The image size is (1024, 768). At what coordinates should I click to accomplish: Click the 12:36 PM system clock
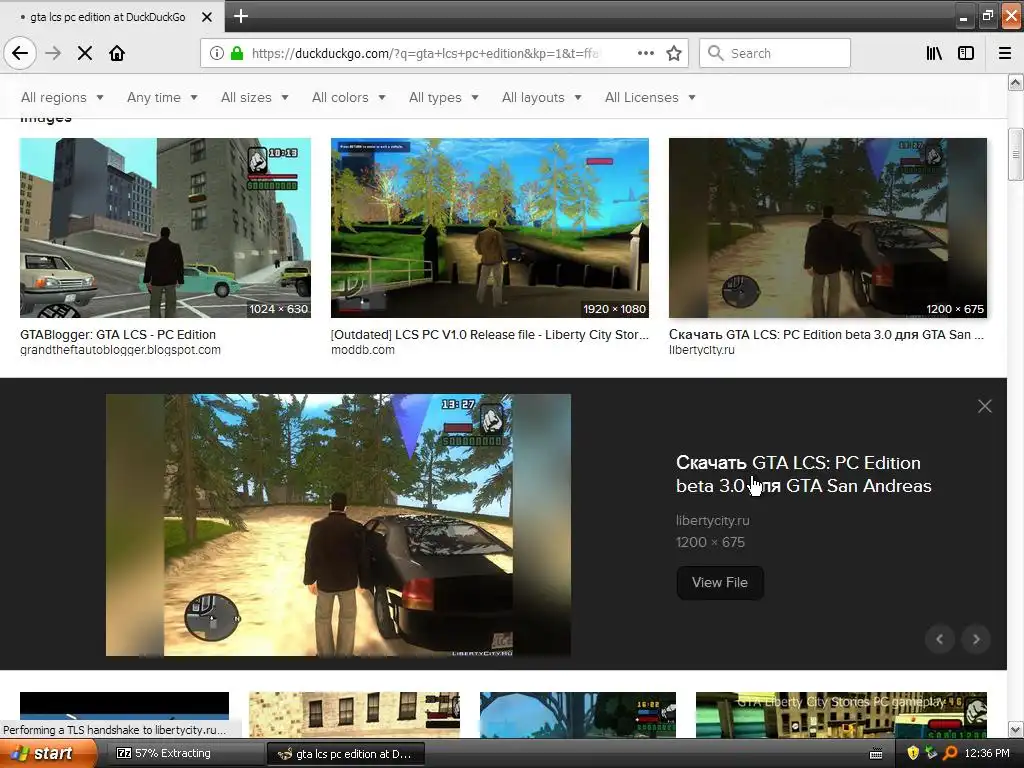pyautogui.click(x=987, y=754)
